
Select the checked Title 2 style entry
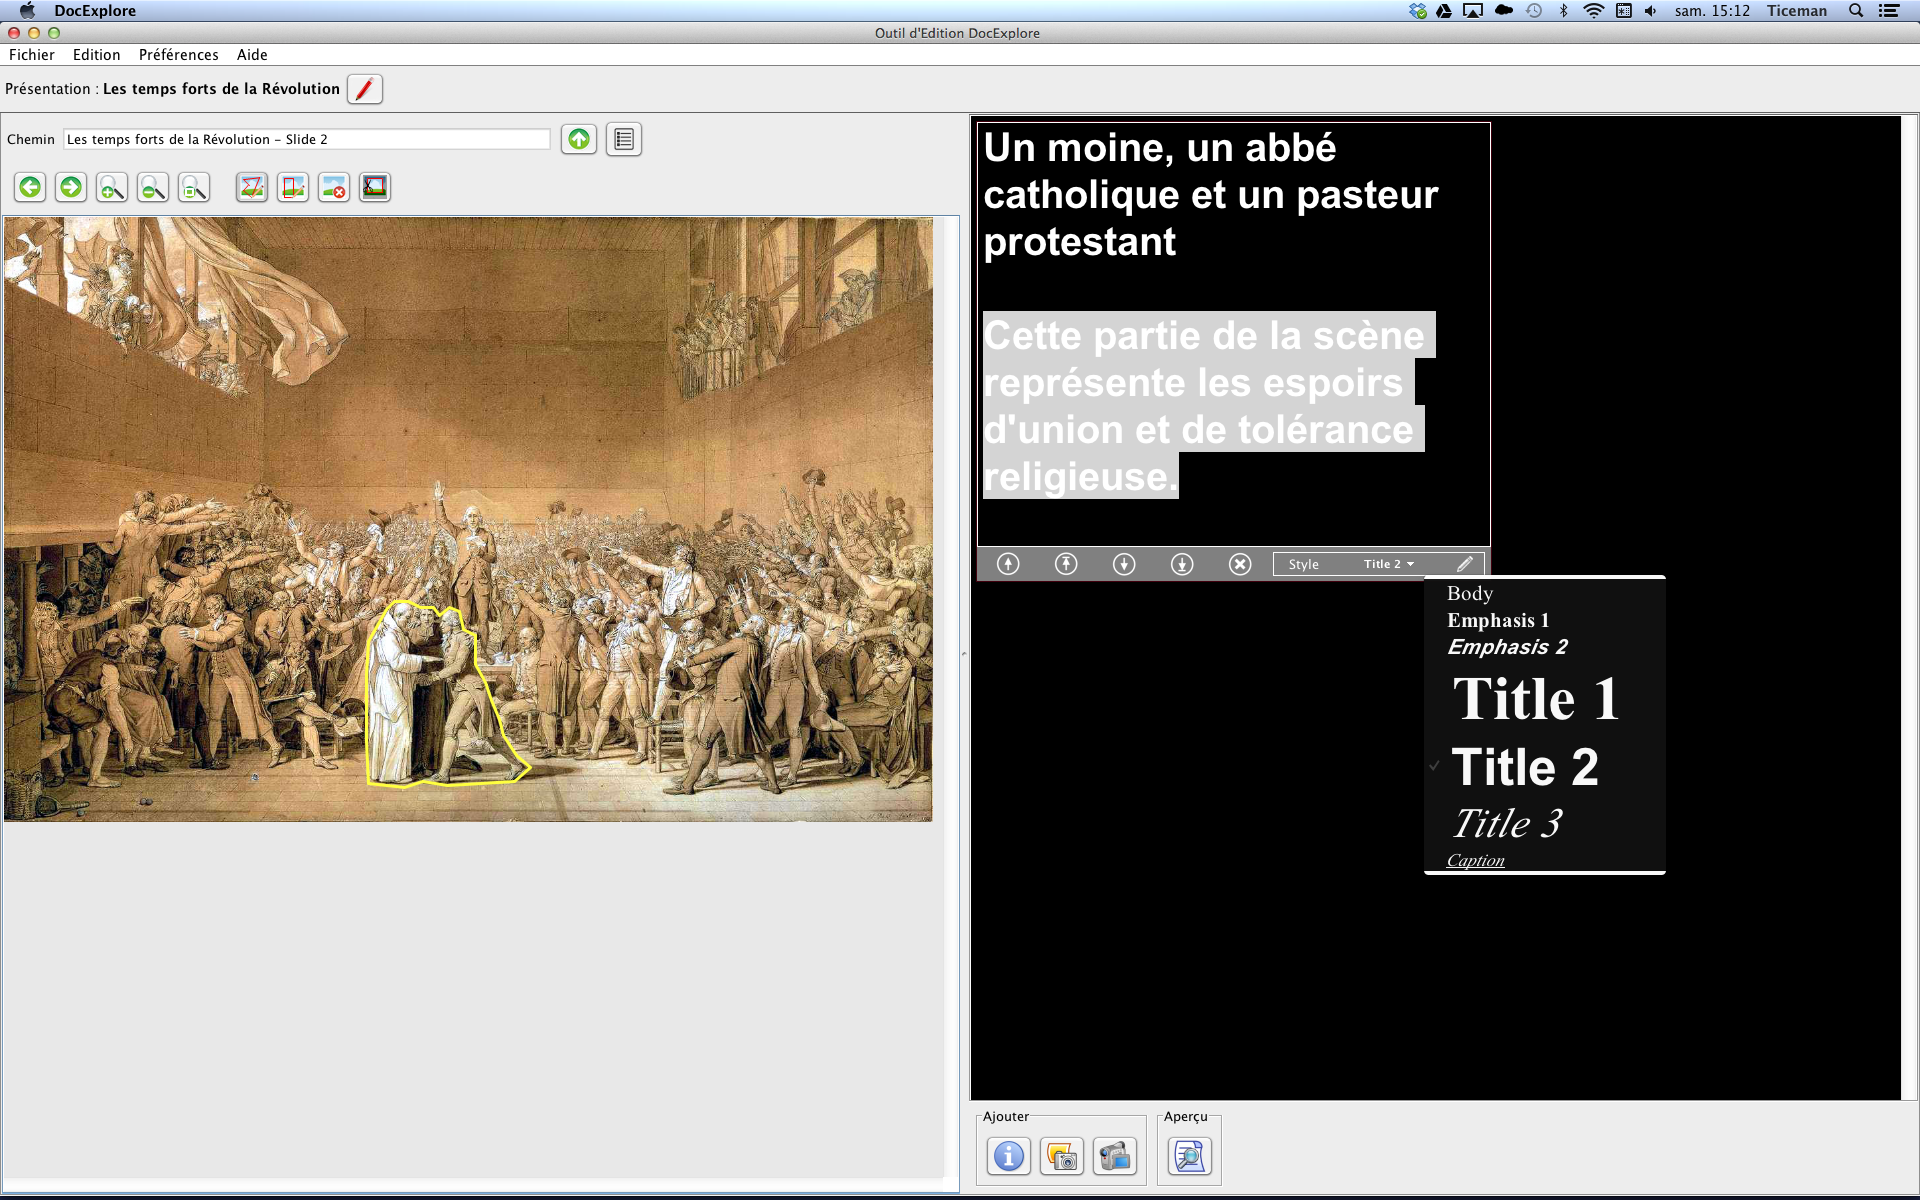(1525, 767)
